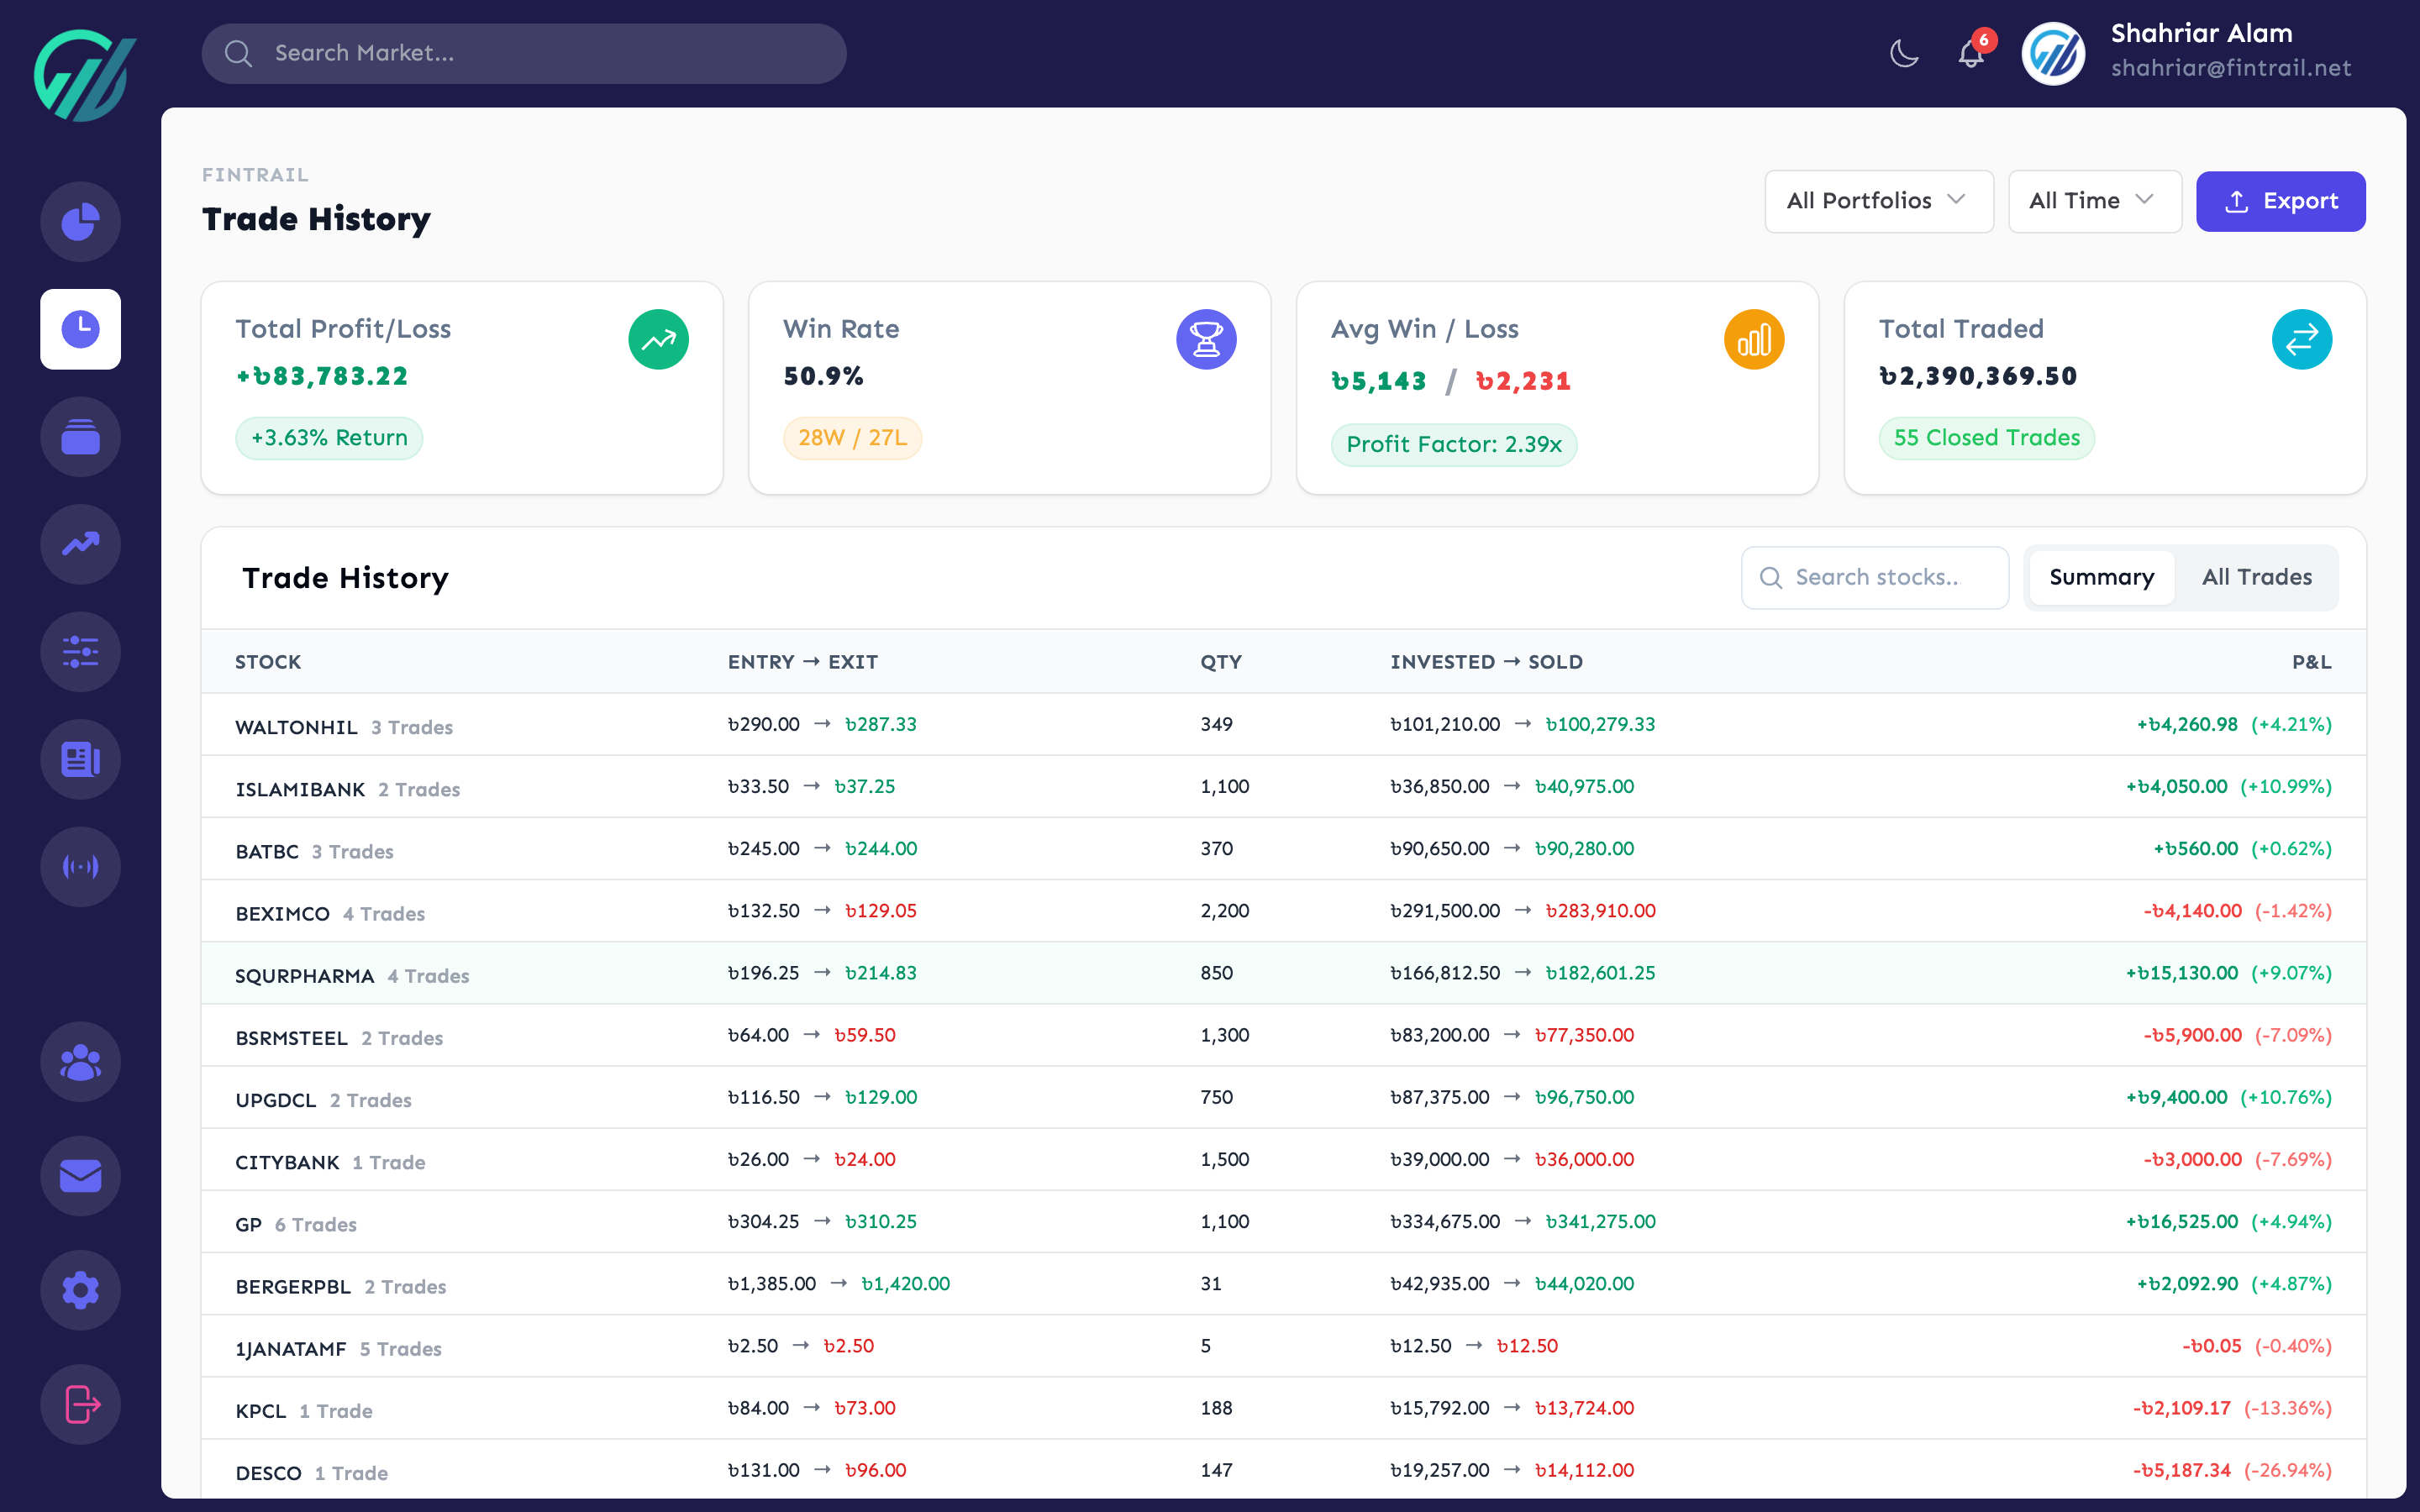Open the pie chart dashboard icon
Viewport: 2420px width, 1512px height.
pyautogui.click(x=80, y=221)
